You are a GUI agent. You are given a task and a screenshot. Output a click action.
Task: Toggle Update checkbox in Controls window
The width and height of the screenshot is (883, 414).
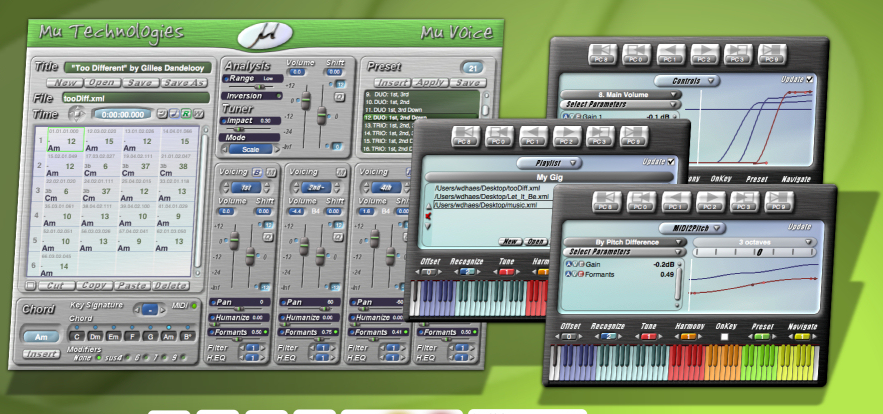tap(809, 79)
